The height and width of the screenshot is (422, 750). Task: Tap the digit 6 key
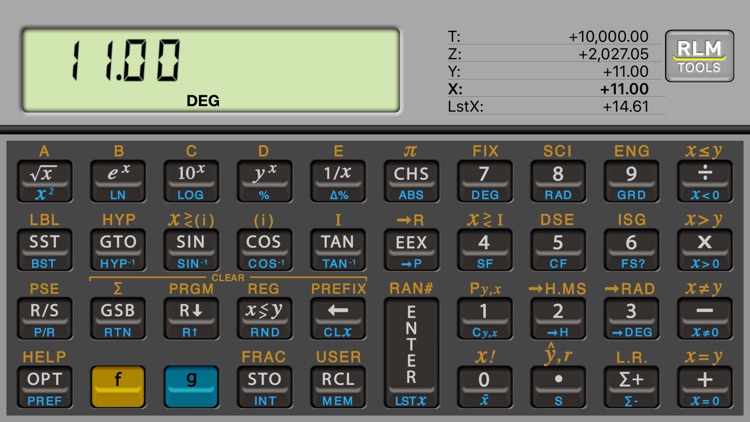pos(631,250)
